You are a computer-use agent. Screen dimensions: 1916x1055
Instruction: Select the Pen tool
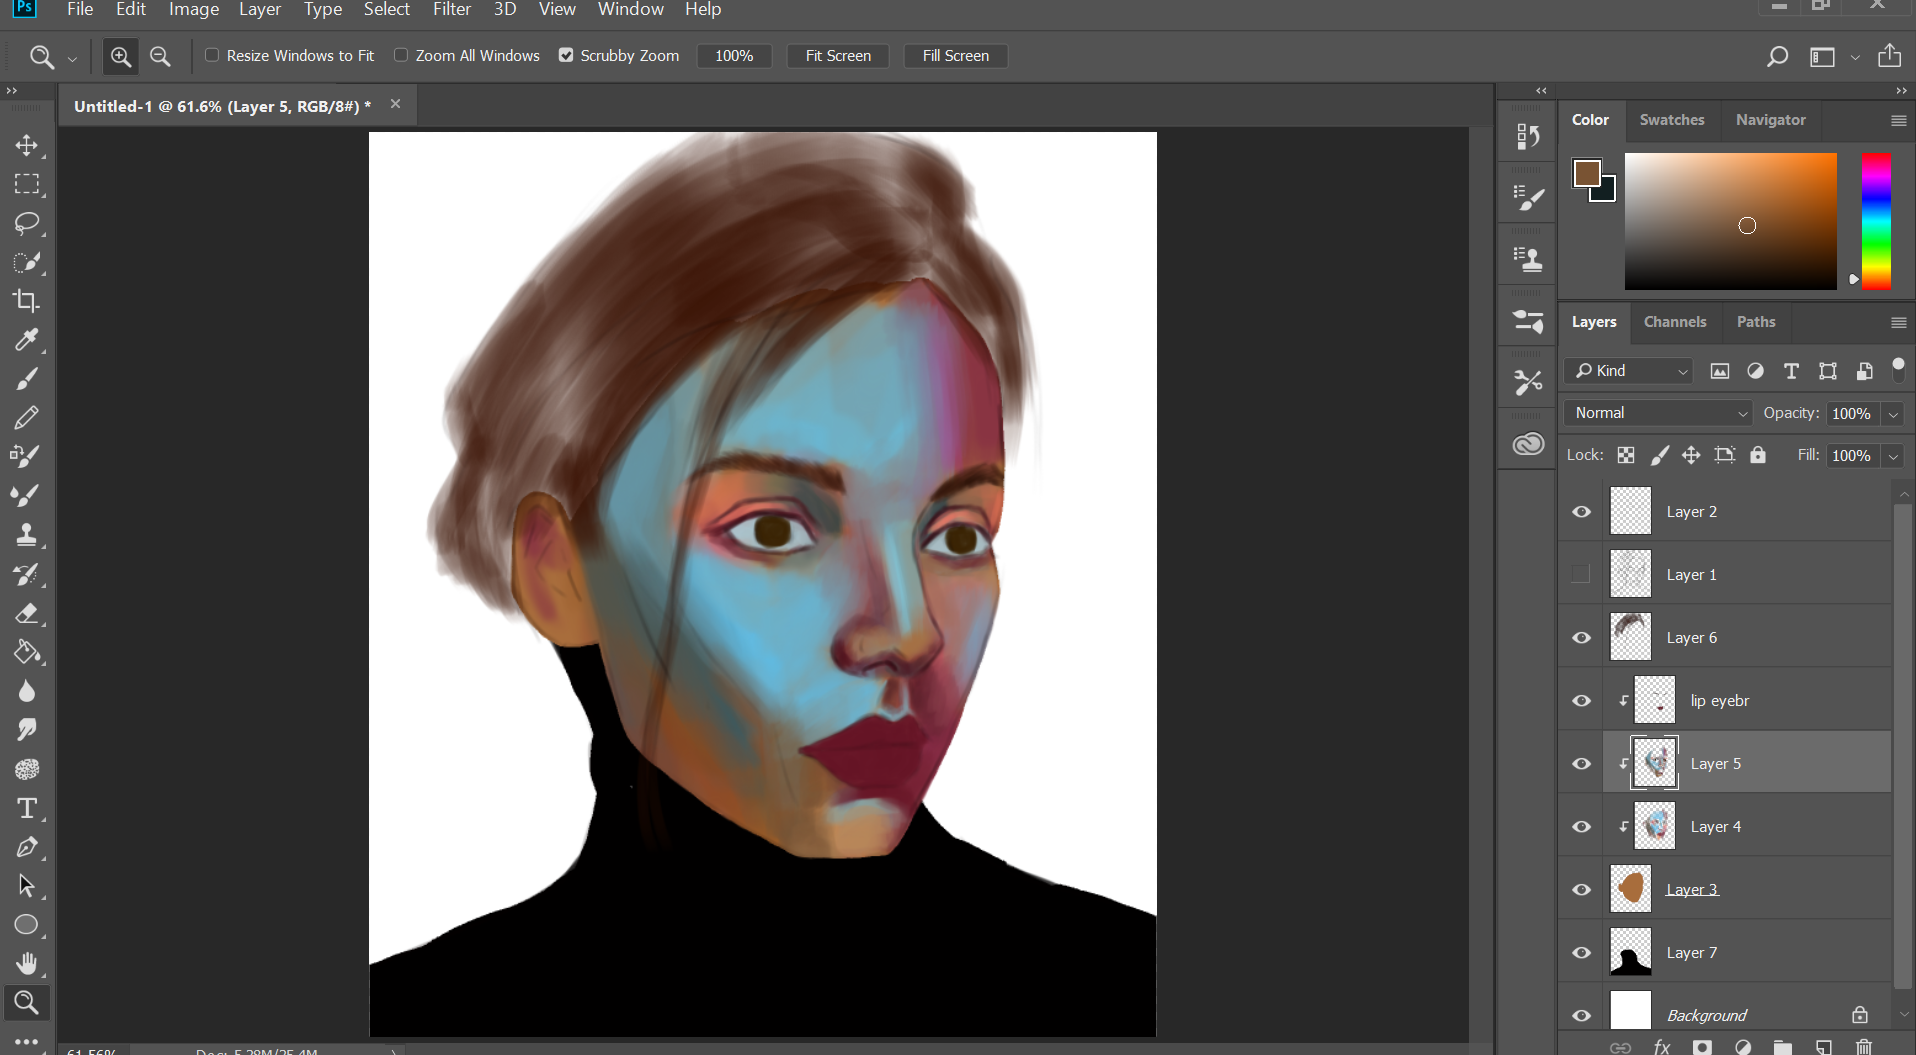(27, 847)
